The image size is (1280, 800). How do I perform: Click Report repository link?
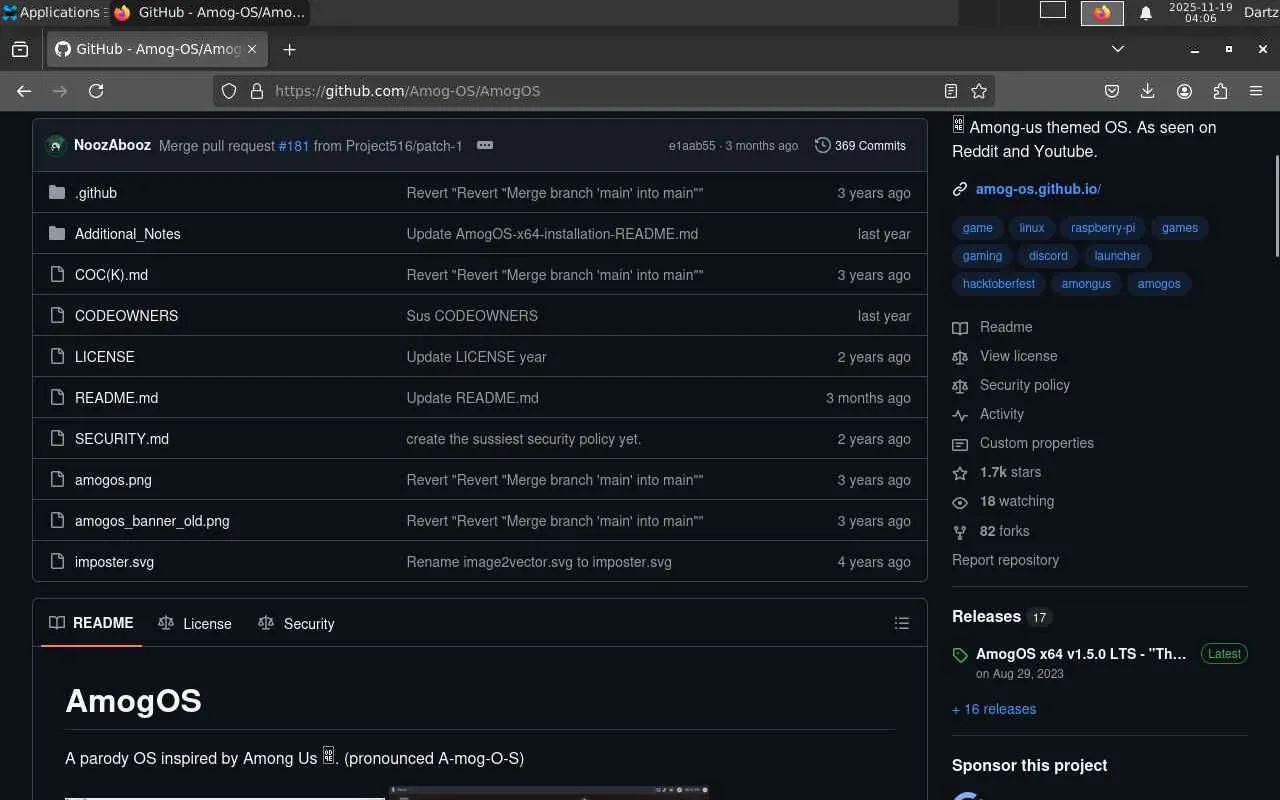[1005, 560]
